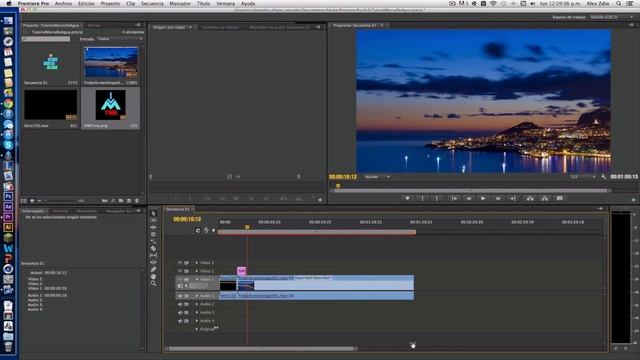Open the Edición menu
This screenshot has height=360, width=640.
point(86,3)
